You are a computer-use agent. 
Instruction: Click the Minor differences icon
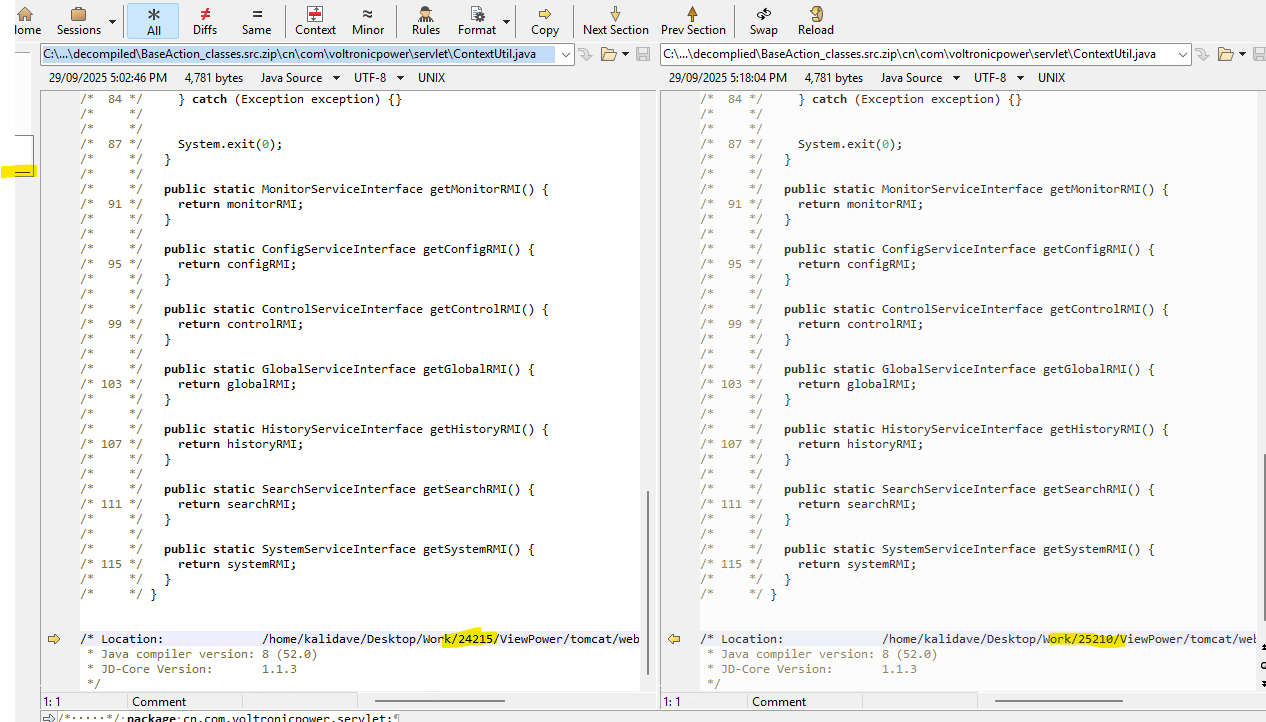tap(368, 20)
